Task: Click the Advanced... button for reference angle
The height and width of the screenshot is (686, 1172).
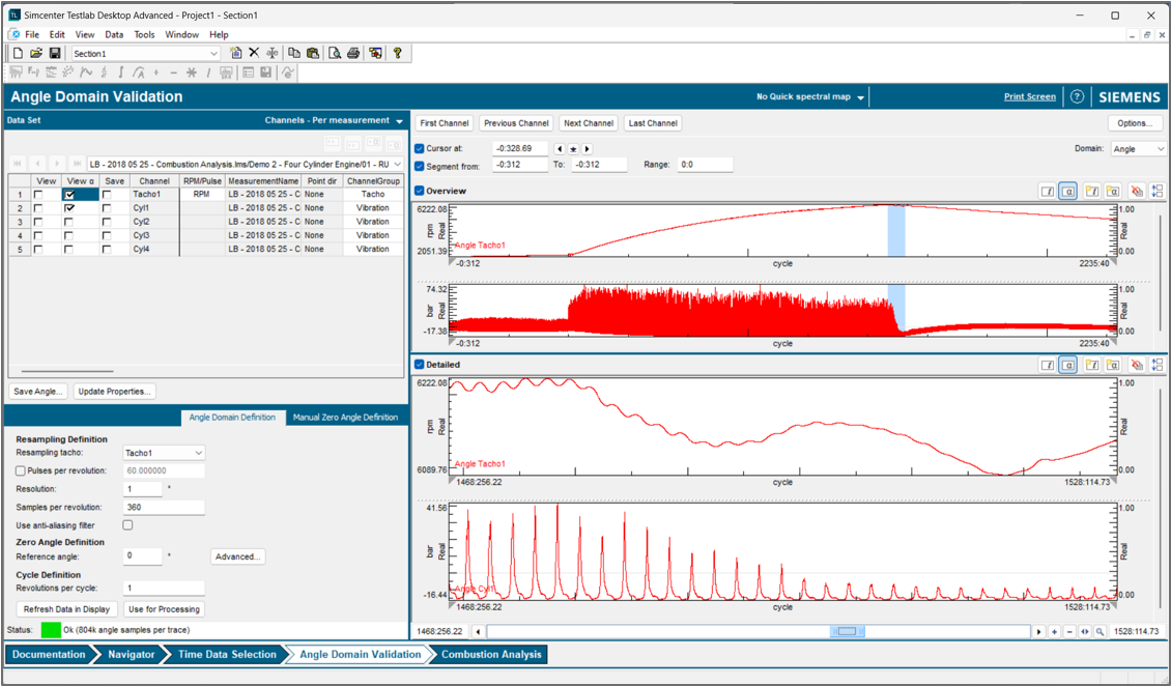Action: click(238, 557)
